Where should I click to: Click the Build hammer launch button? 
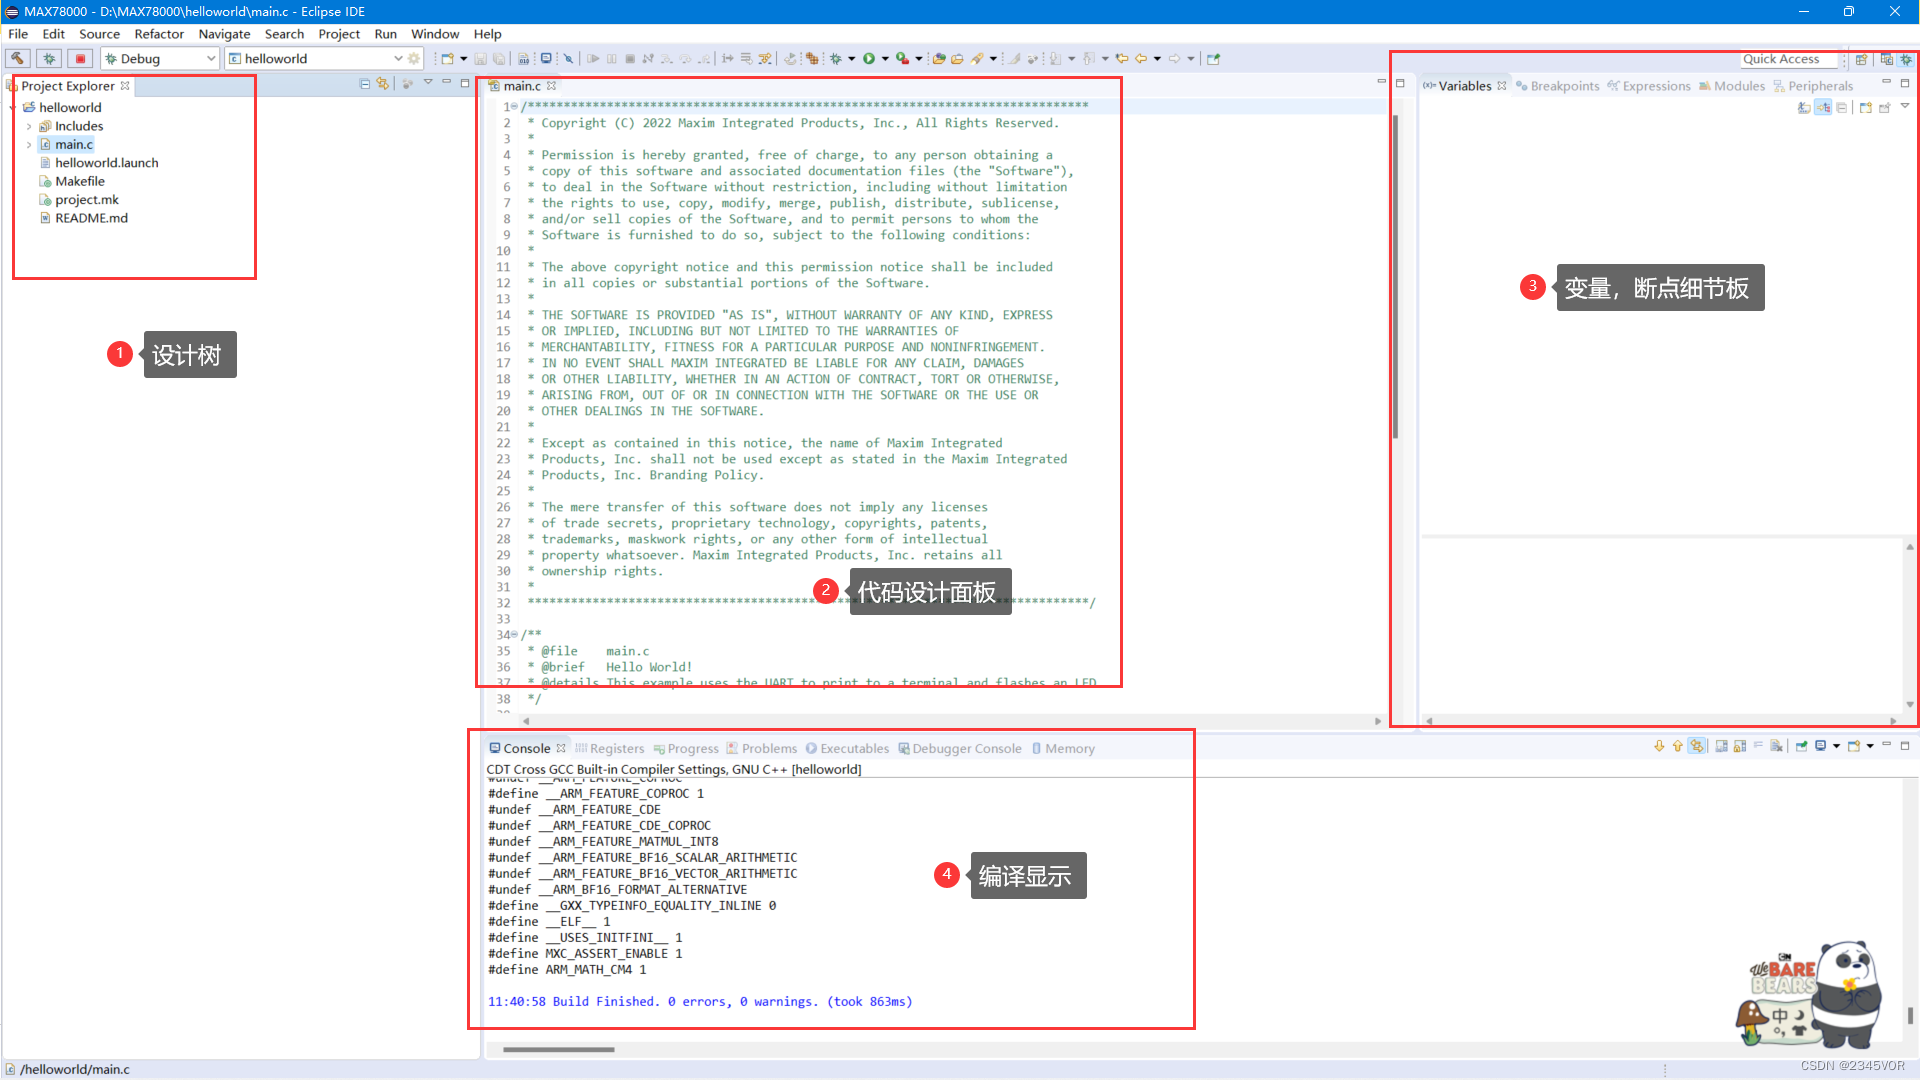(x=18, y=59)
